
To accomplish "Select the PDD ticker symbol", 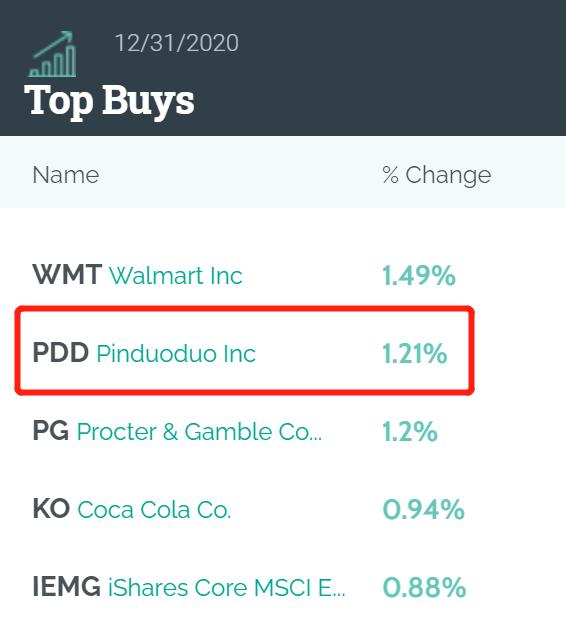I will (61, 353).
